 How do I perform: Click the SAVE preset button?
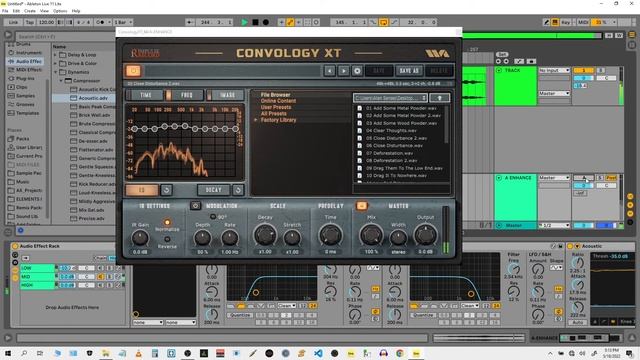379,71
